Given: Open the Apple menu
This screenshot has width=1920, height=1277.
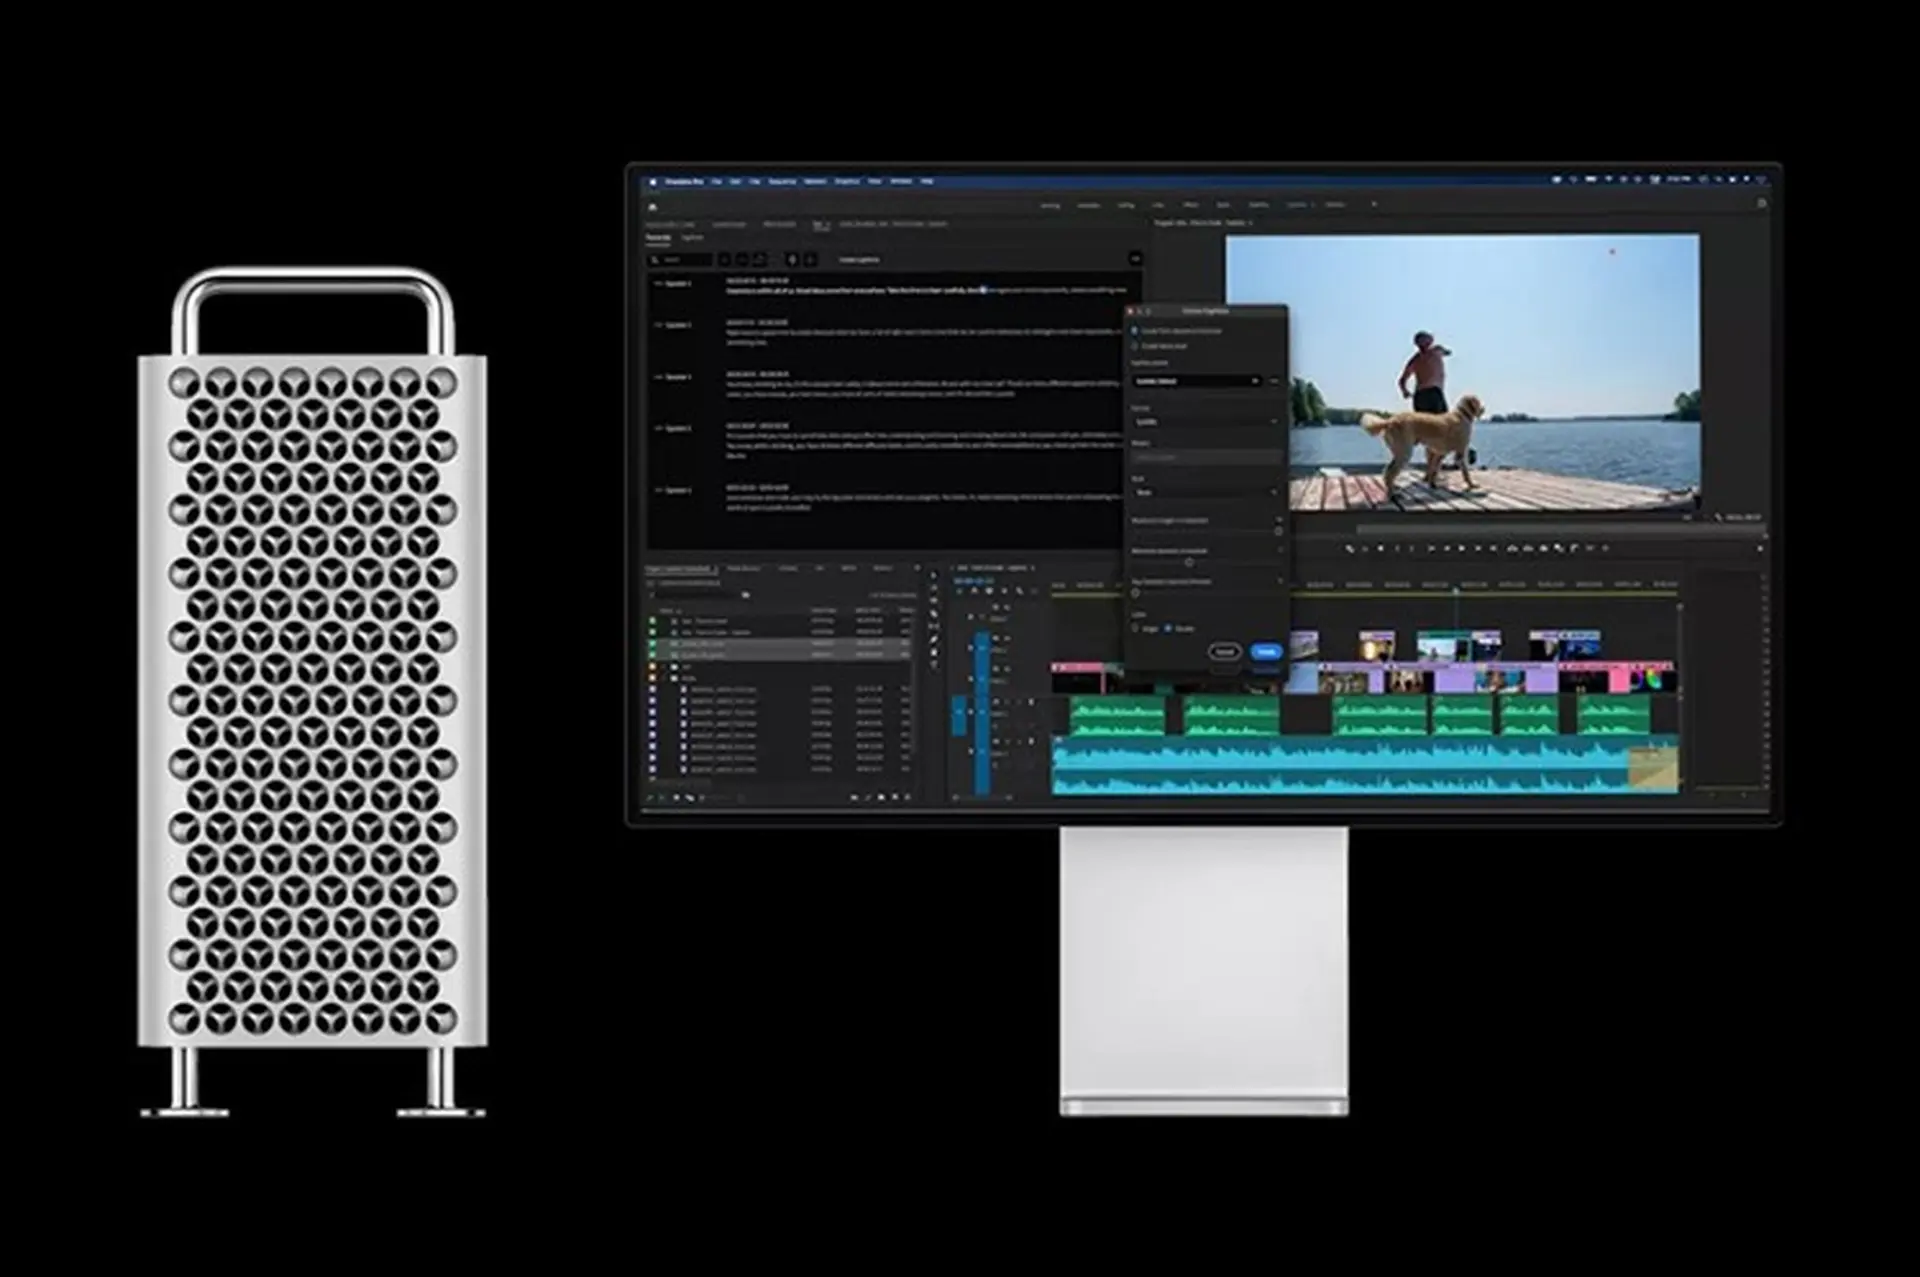Looking at the screenshot, I should (653, 181).
